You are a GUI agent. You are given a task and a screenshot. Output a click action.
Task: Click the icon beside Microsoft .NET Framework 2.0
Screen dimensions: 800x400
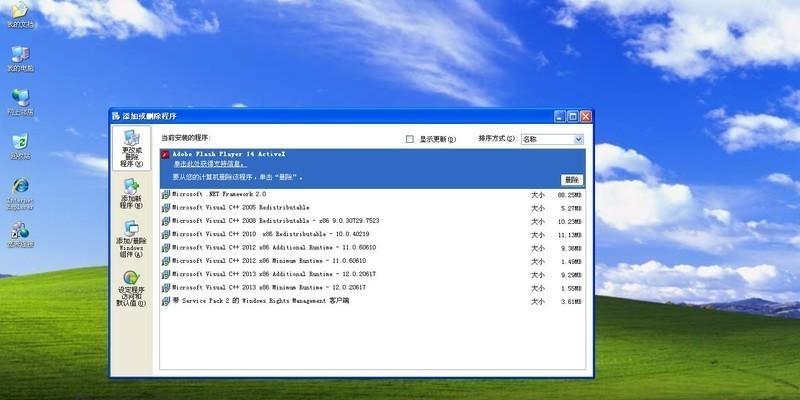point(165,194)
